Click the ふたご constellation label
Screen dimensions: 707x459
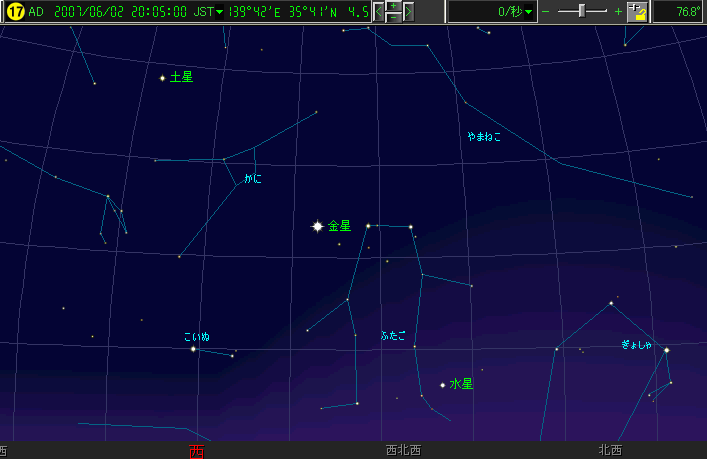tap(393, 336)
